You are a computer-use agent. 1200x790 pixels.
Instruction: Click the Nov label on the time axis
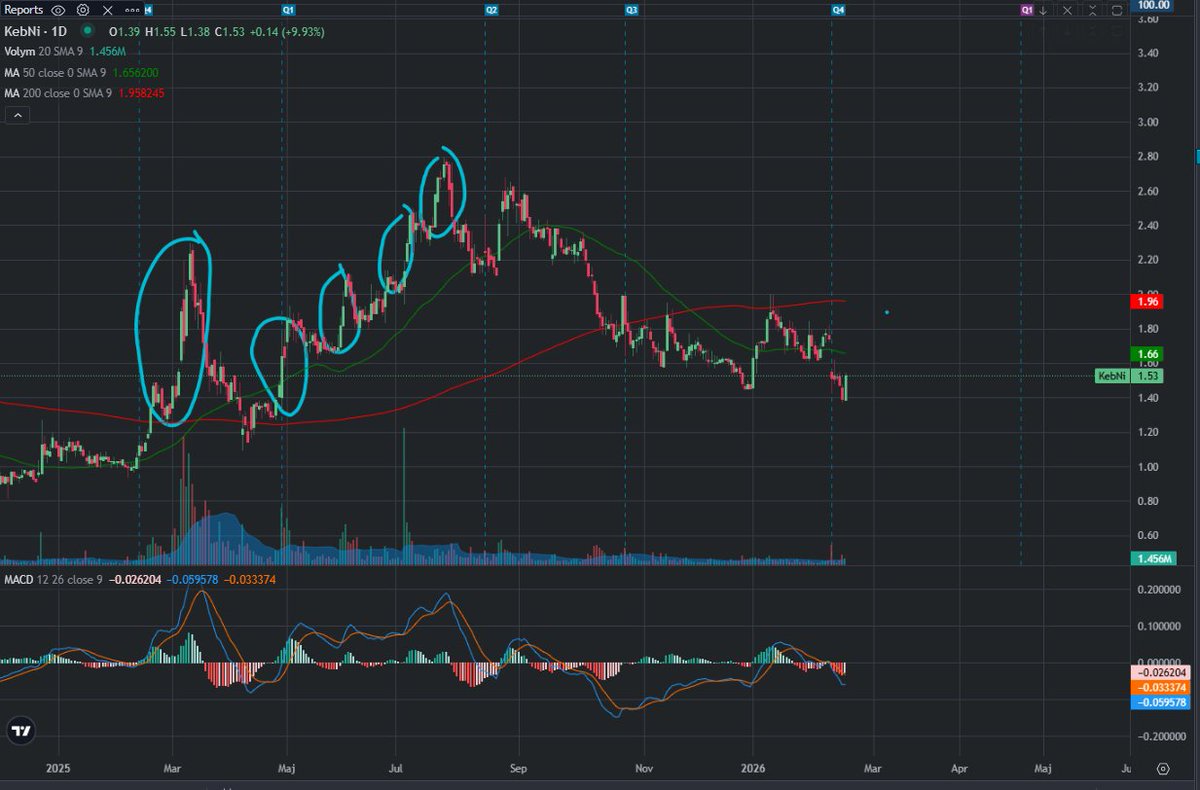tap(645, 769)
